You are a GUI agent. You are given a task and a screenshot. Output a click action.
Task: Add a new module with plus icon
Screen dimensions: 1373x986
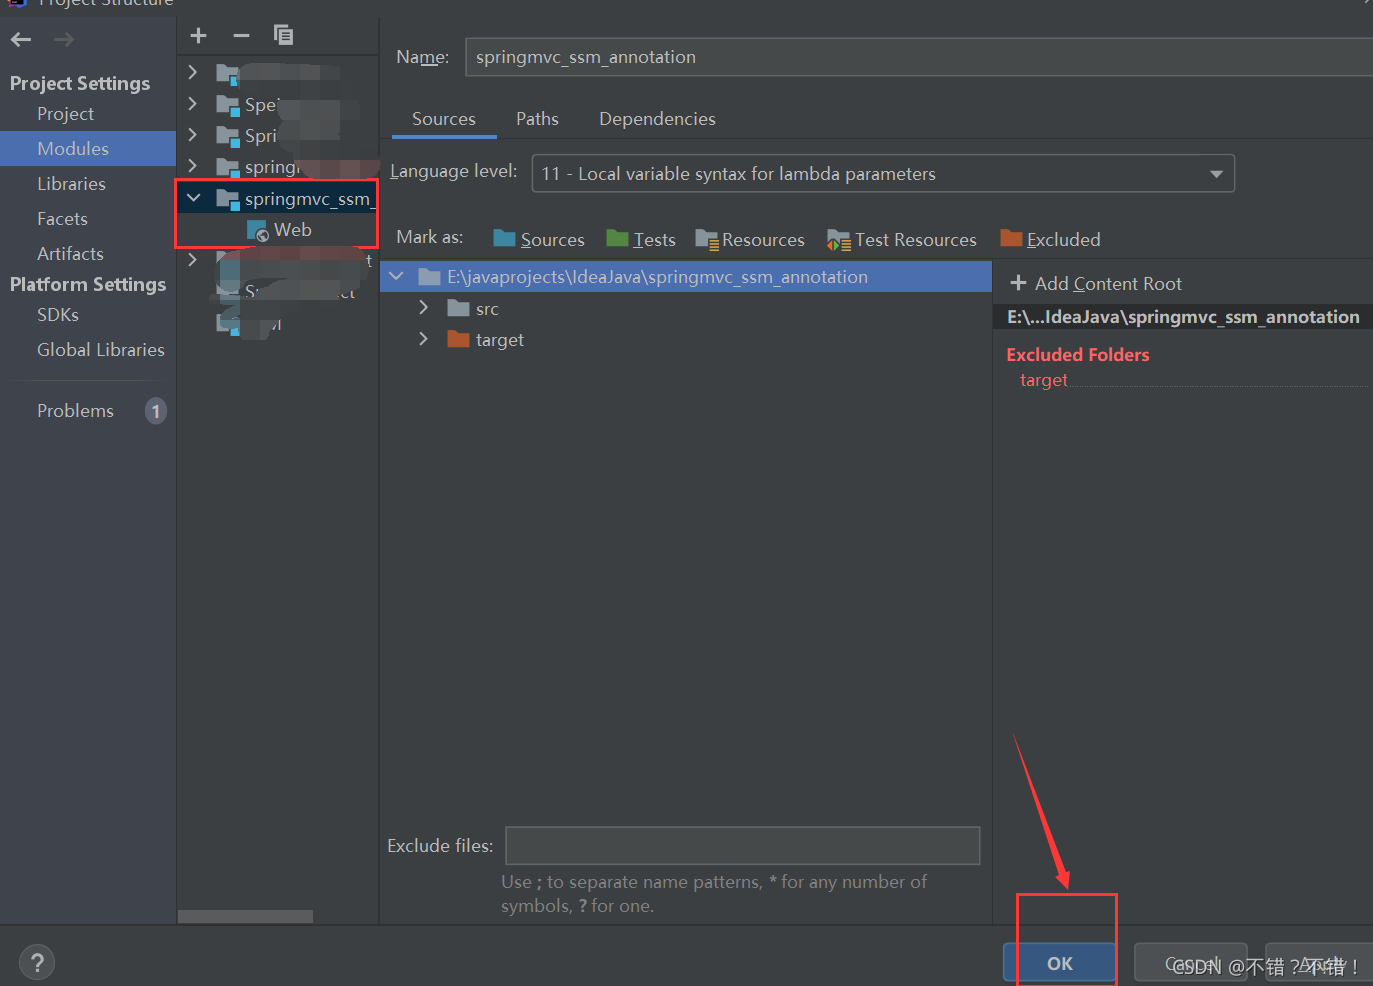[x=198, y=36]
